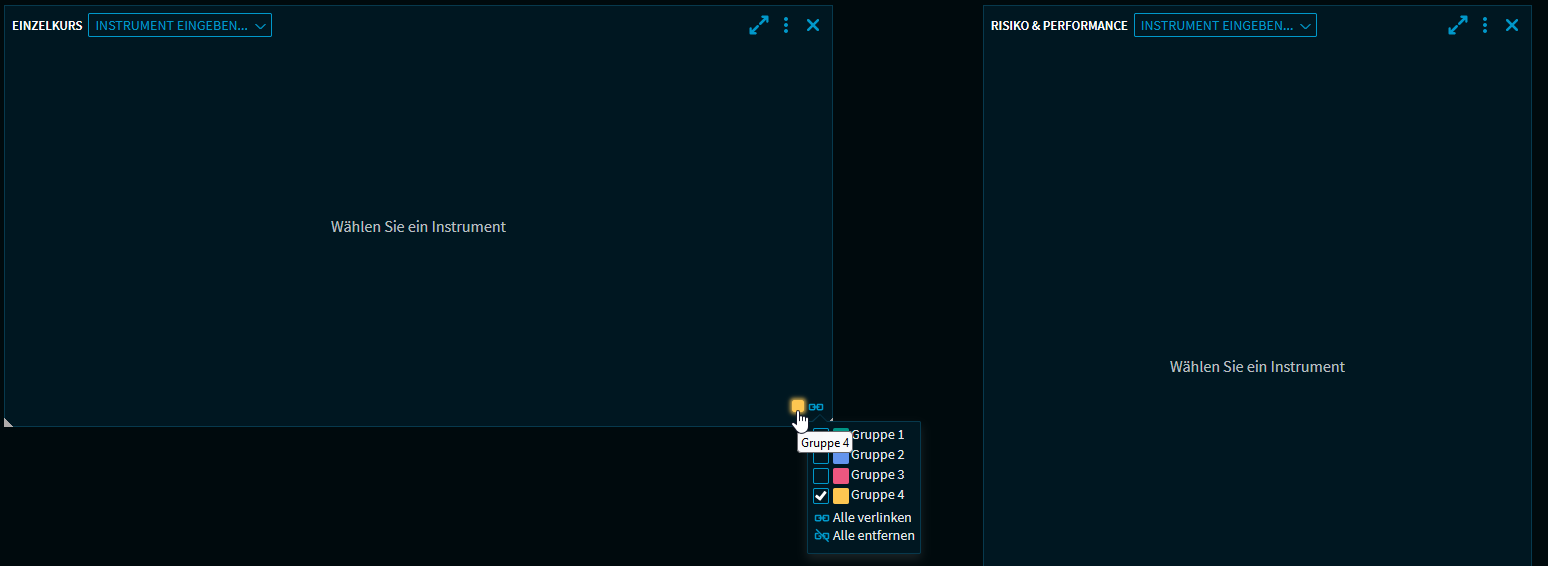Expand the Einzelkurs widget to fullscreen
The height and width of the screenshot is (566, 1548).
click(x=759, y=25)
